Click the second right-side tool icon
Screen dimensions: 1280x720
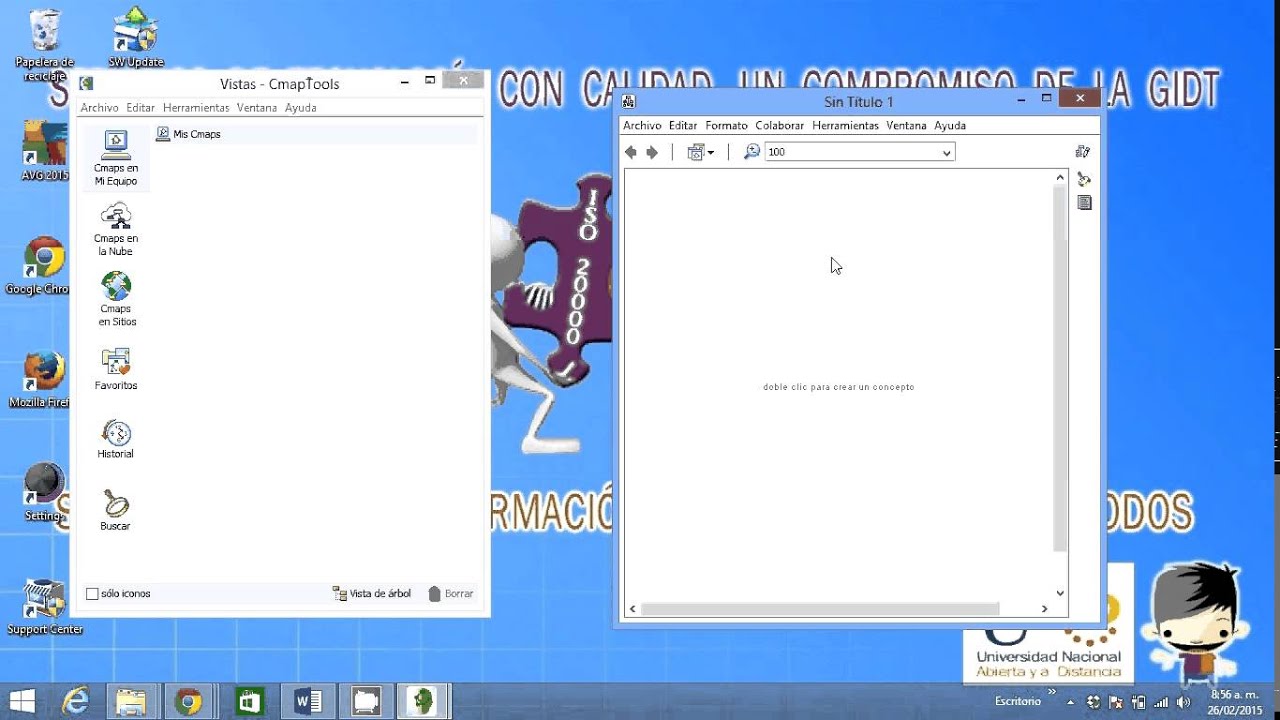click(x=1084, y=179)
